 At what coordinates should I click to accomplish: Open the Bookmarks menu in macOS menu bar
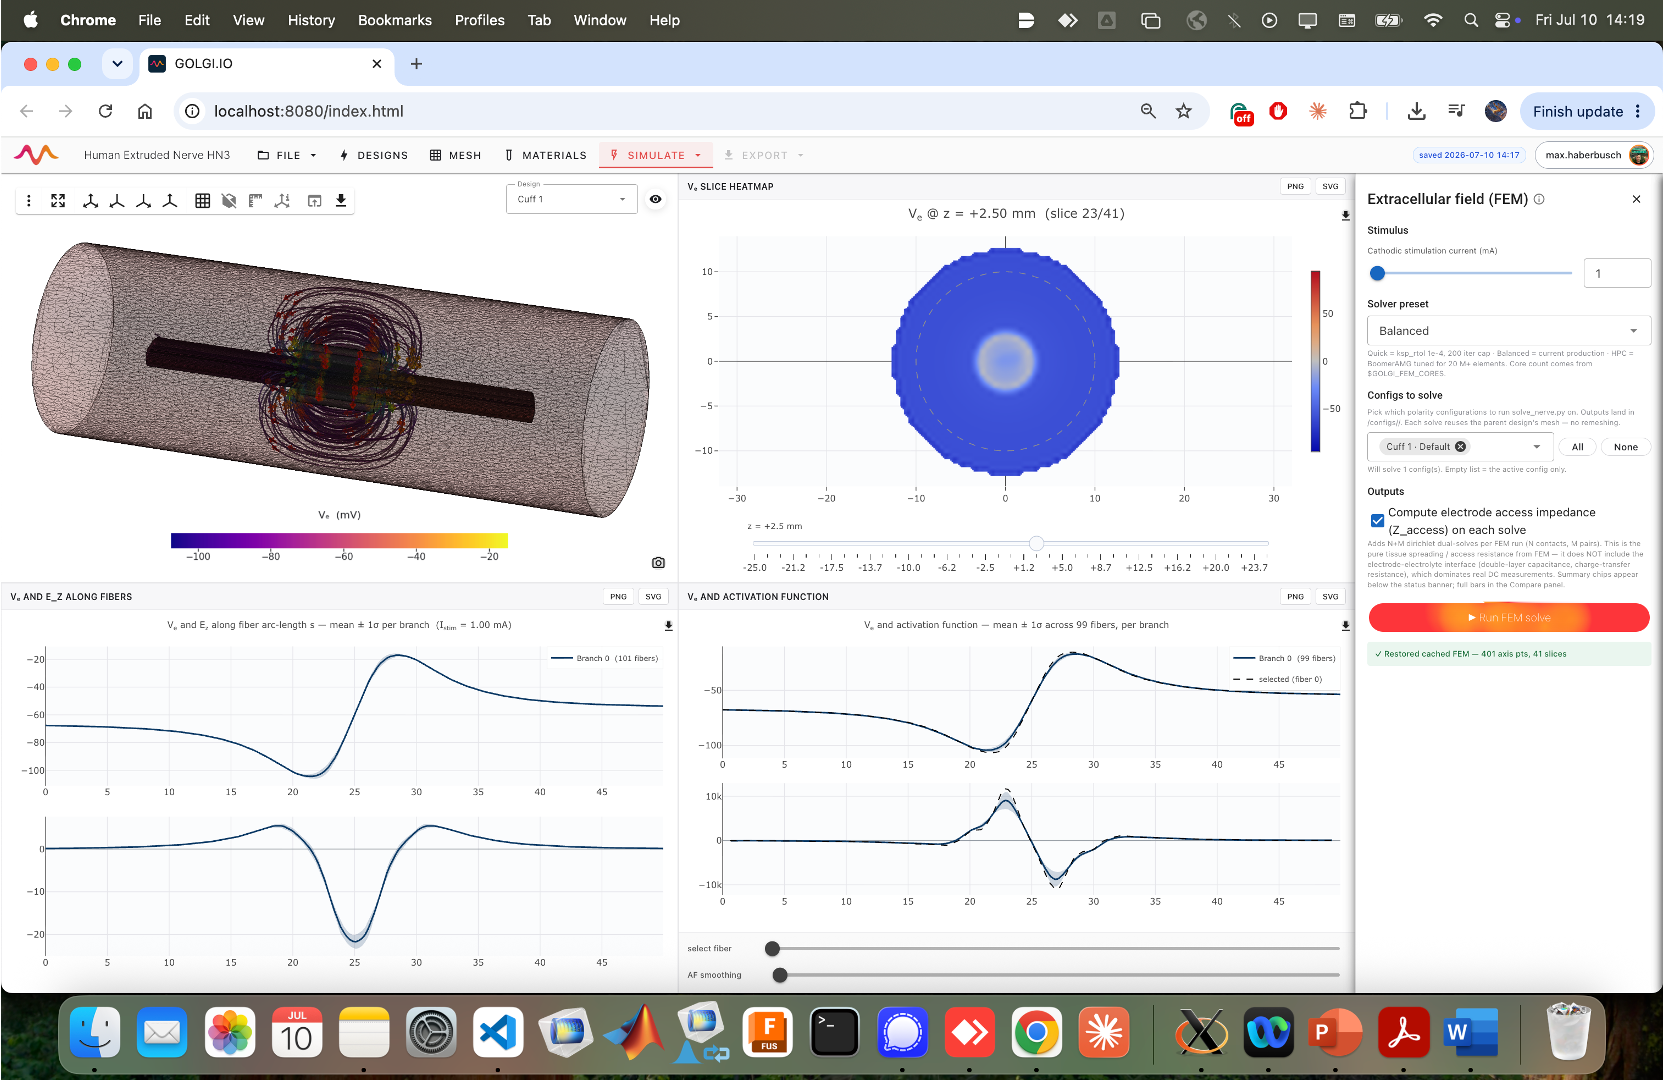coord(395,20)
